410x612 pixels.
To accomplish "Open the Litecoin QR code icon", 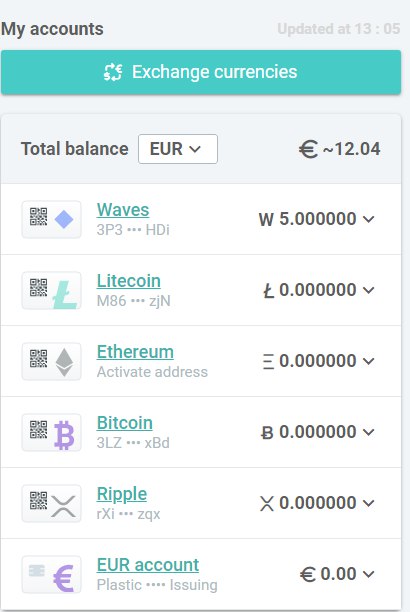I will (x=39, y=288).
